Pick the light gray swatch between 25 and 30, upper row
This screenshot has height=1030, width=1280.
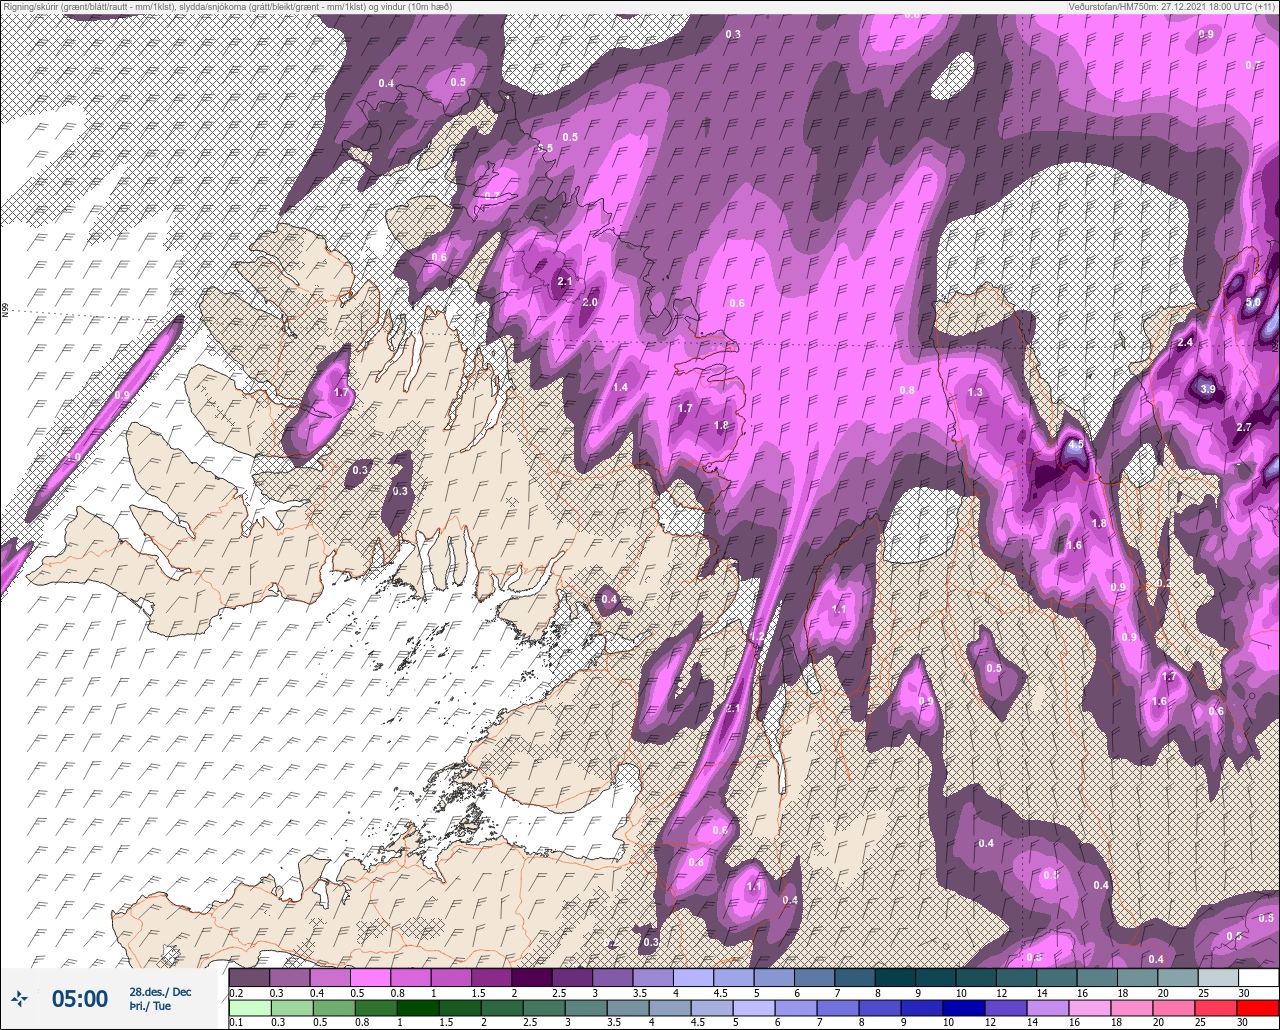coord(1218,977)
